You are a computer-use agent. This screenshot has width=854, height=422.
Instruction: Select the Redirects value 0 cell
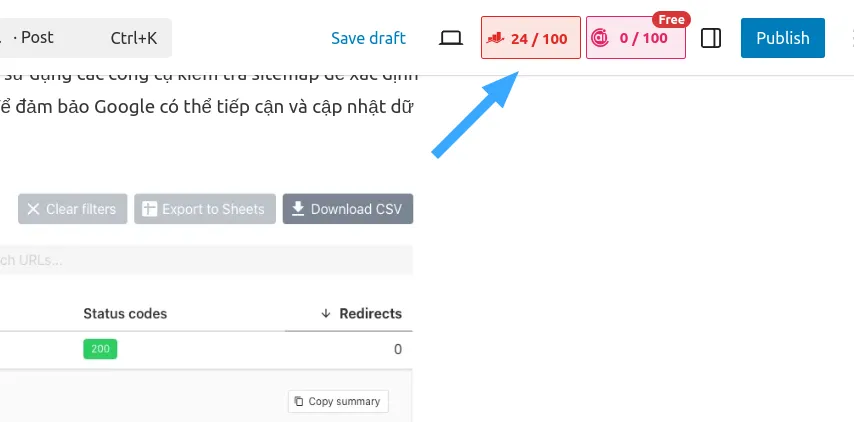pos(398,349)
